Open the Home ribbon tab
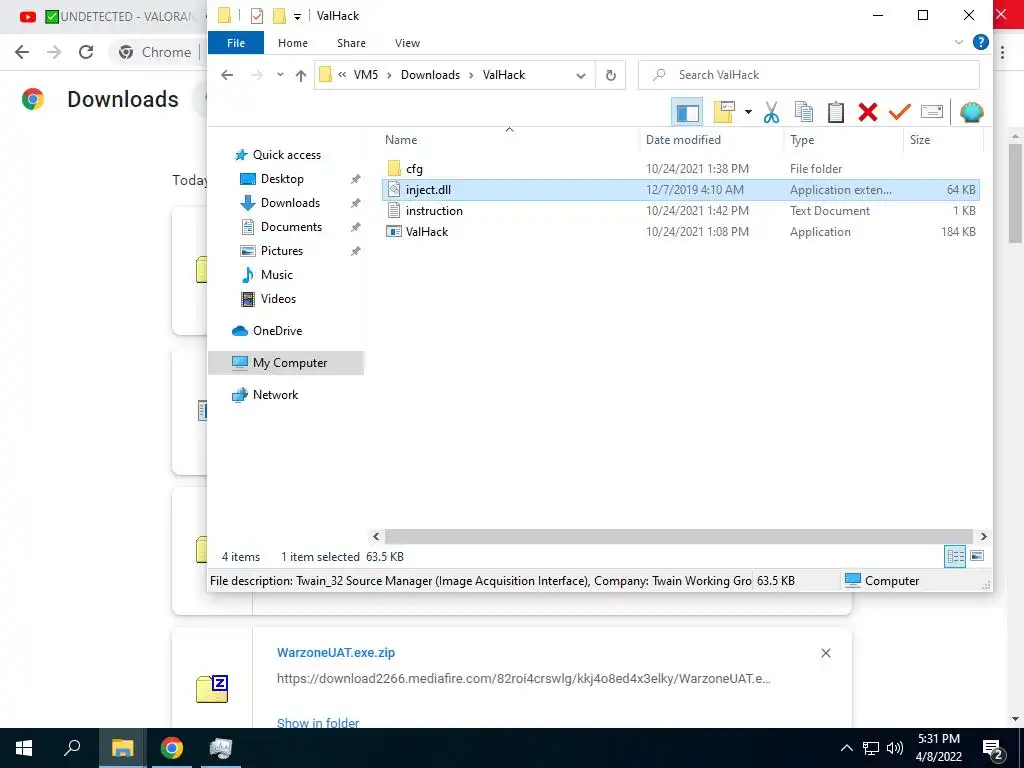Image resolution: width=1024 pixels, height=768 pixels. pos(293,43)
